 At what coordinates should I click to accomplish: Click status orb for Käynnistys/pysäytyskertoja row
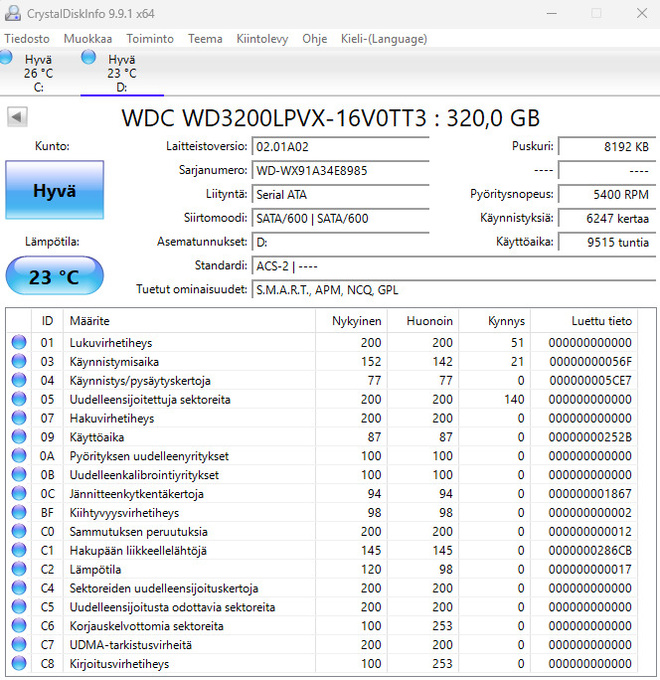[19, 380]
